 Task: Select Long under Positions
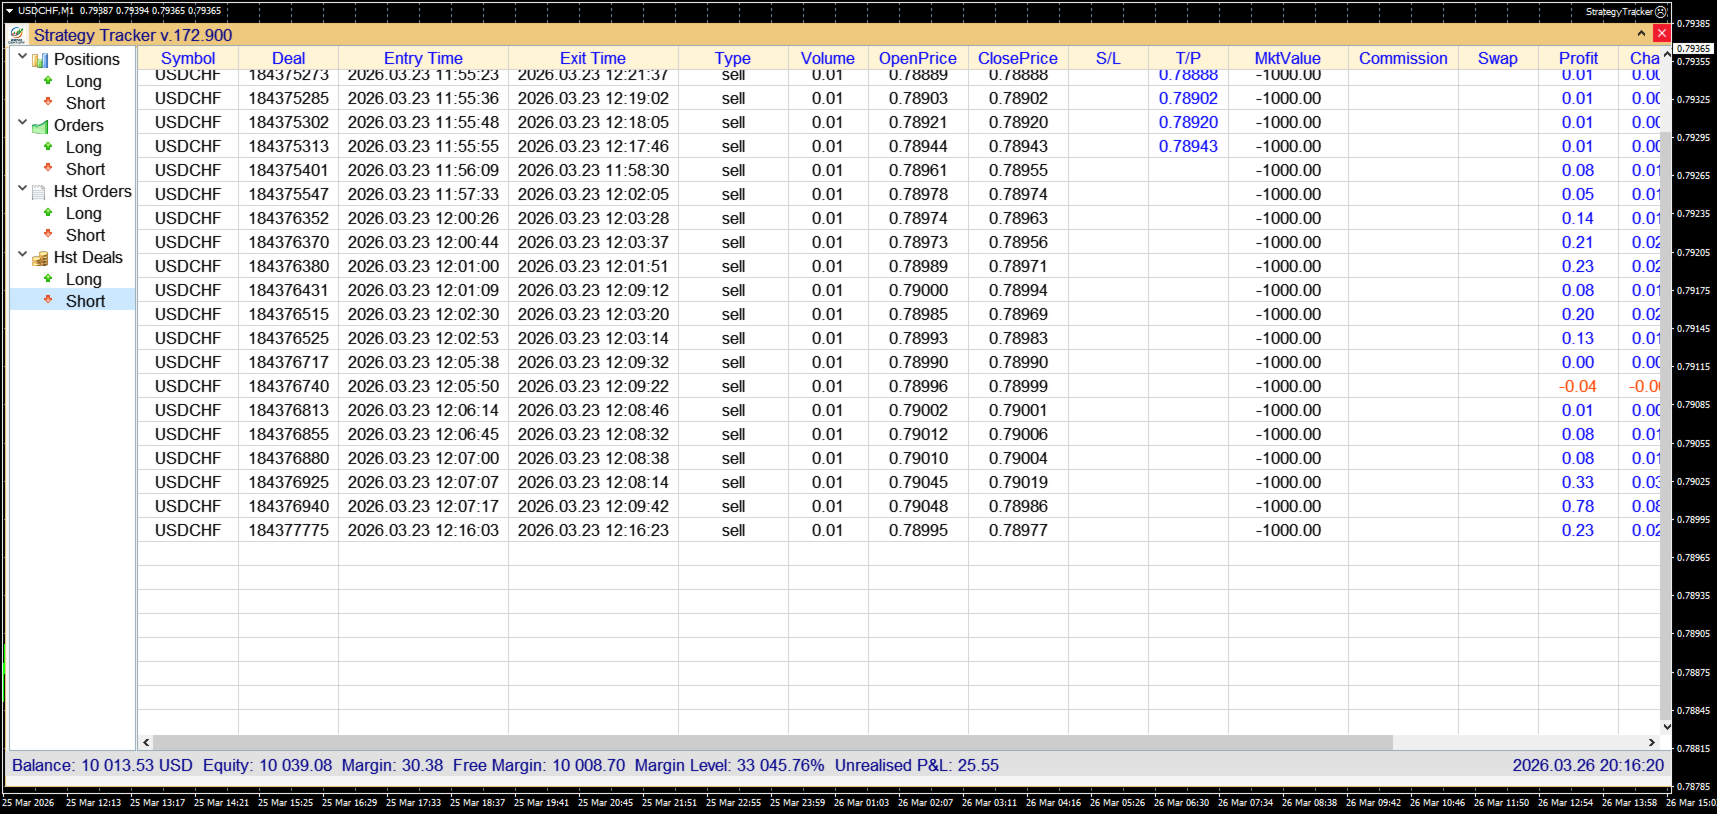[x=84, y=81]
